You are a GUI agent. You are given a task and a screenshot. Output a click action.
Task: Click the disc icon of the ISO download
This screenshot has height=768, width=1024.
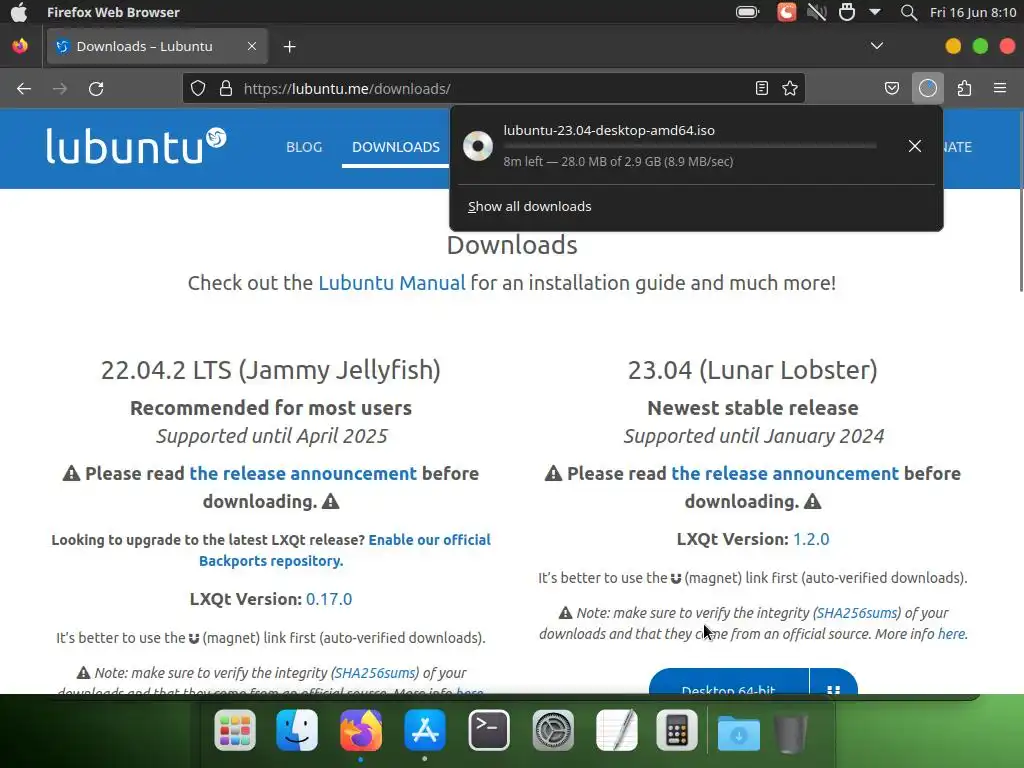[x=478, y=146]
